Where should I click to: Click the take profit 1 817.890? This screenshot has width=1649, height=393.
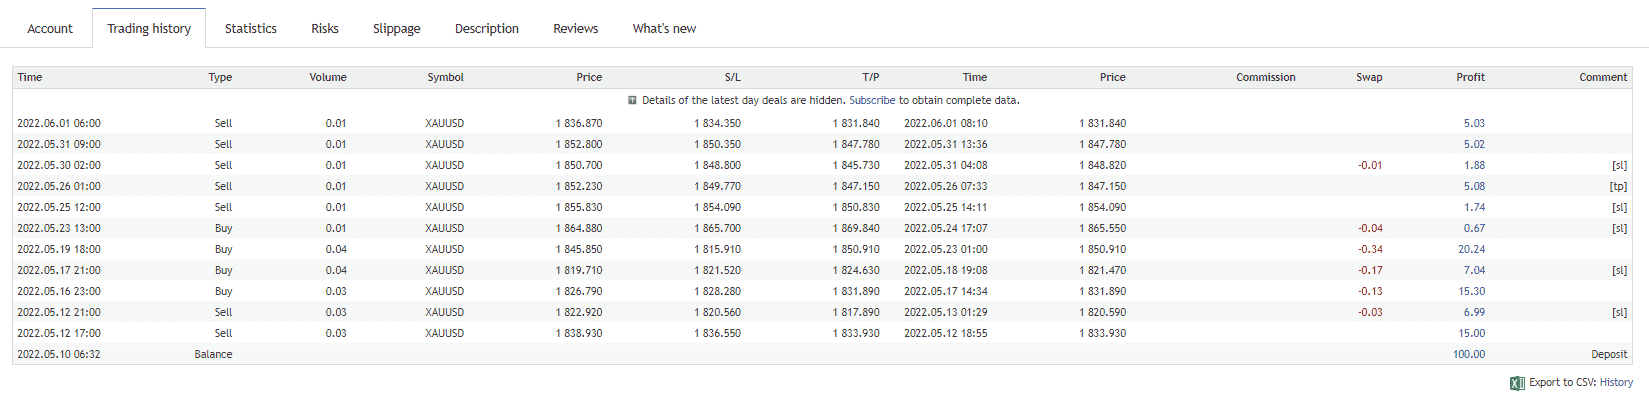856,312
